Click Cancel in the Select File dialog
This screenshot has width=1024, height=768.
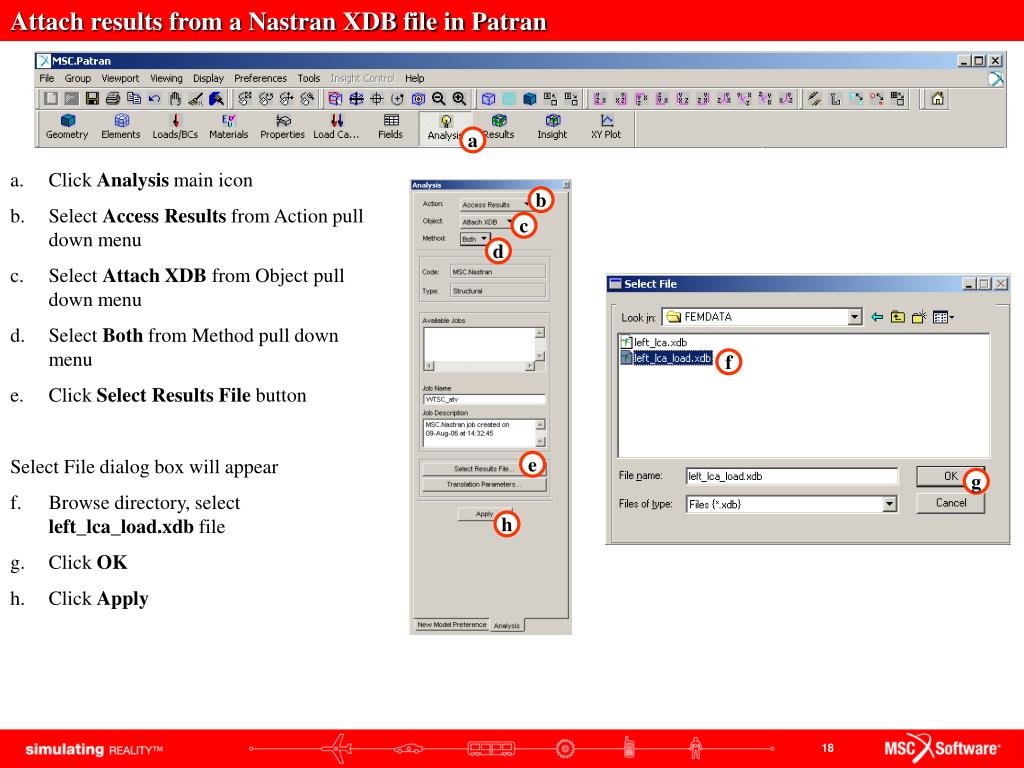pos(950,503)
